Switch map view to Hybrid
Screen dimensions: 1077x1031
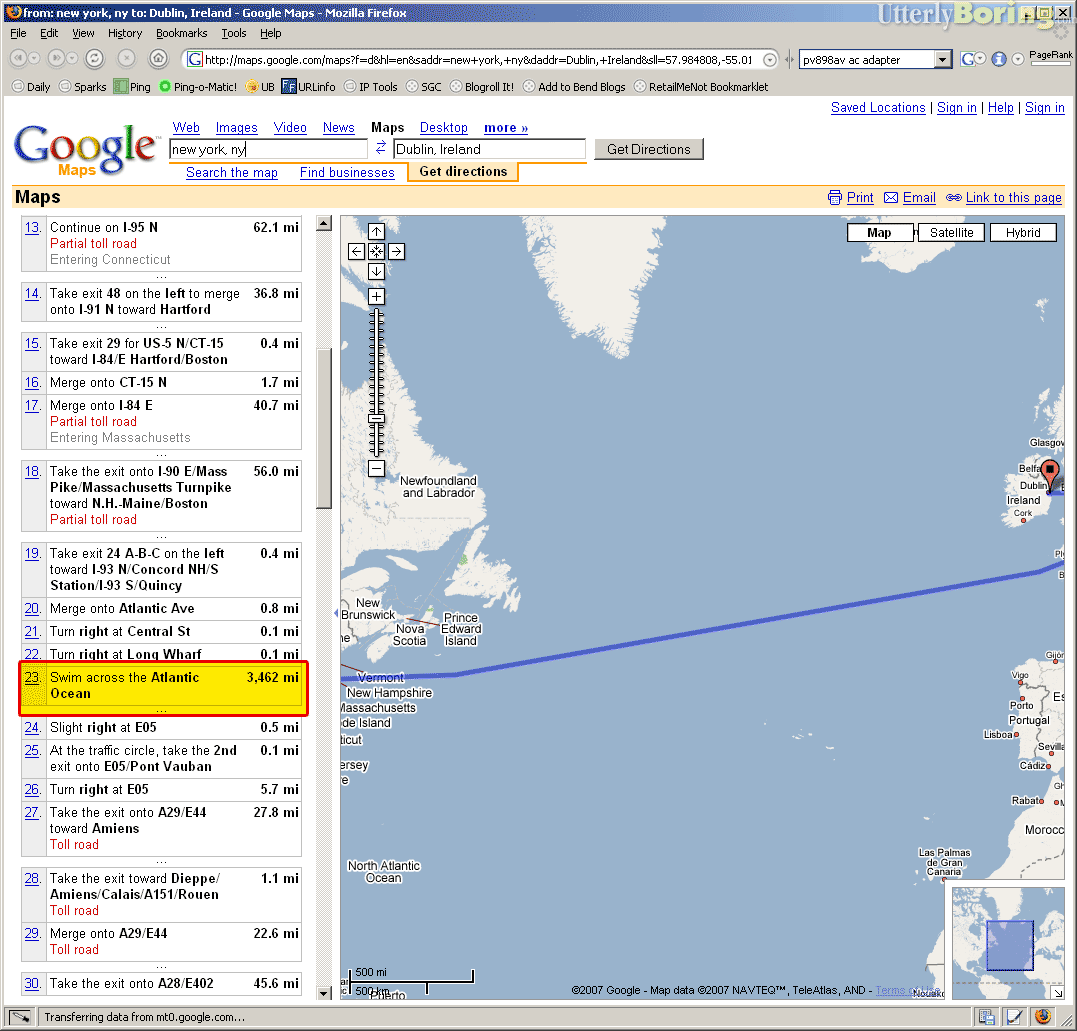(1023, 232)
